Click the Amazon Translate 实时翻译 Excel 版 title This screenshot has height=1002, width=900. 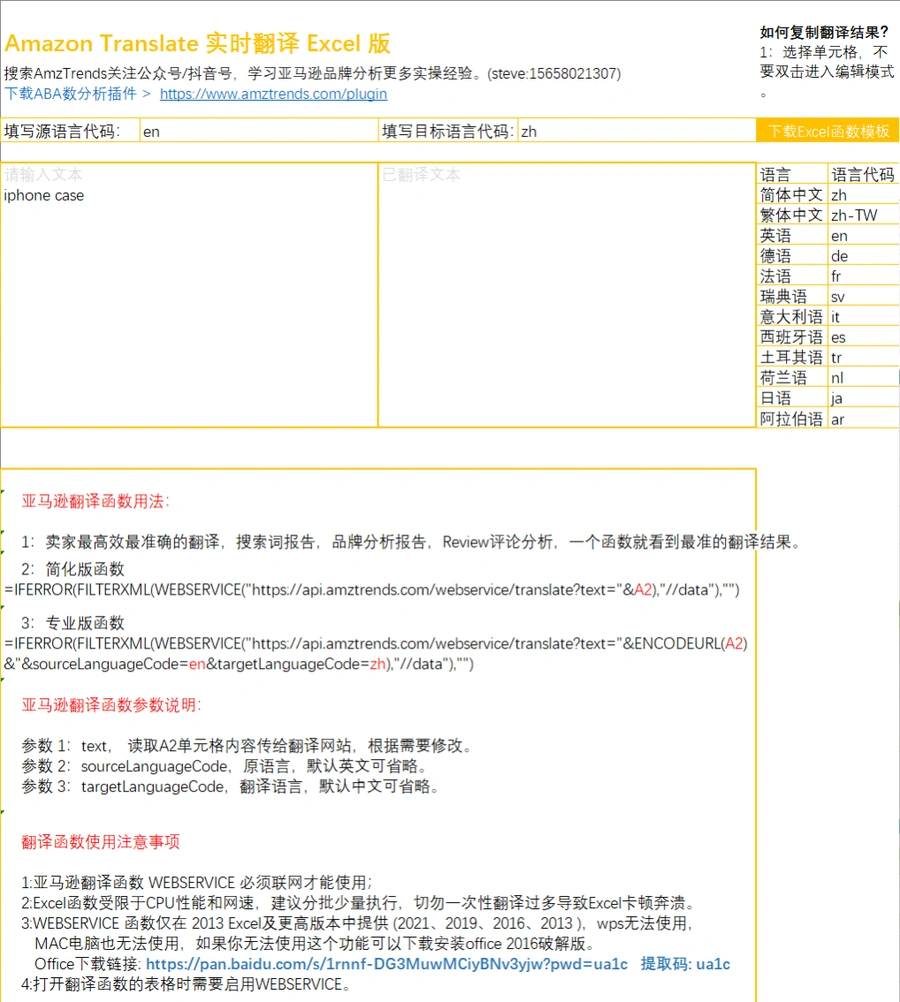coord(198,43)
